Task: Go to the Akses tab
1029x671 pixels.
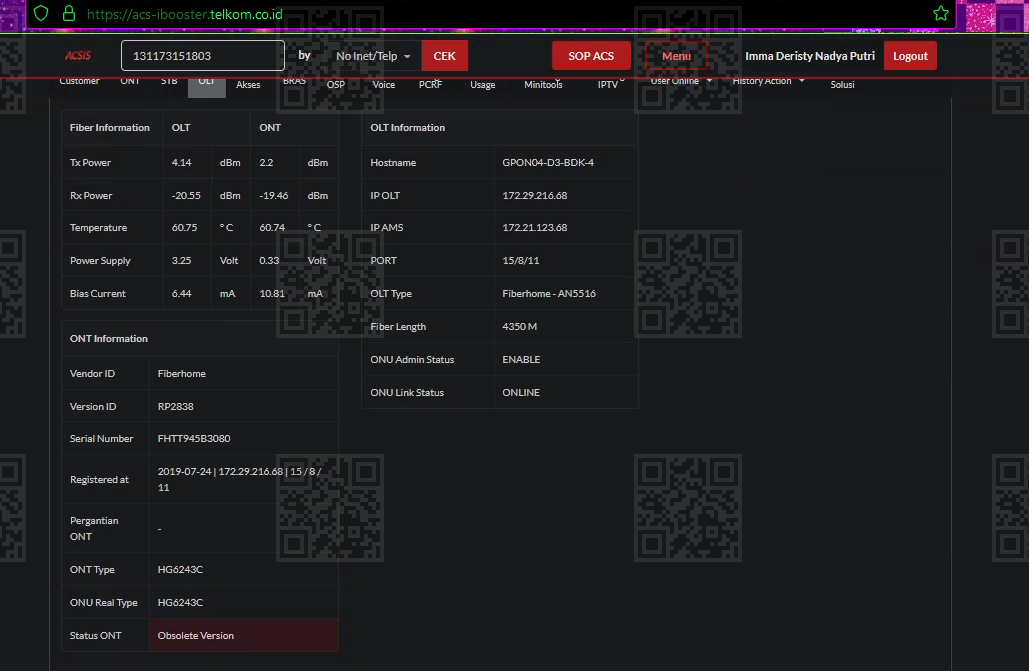Action: 248,85
